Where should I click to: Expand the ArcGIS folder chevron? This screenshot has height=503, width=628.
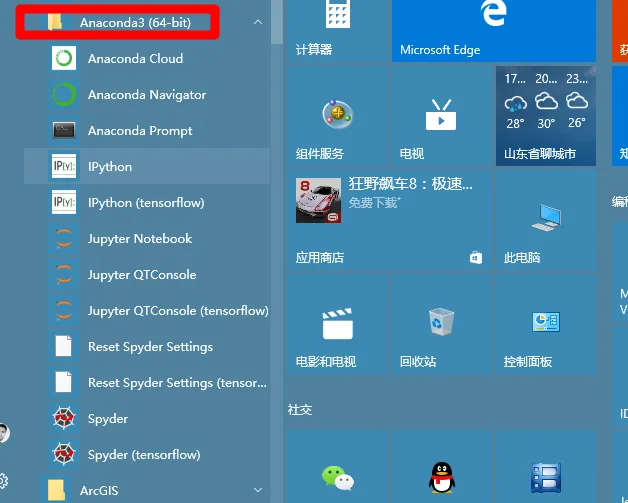258,490
